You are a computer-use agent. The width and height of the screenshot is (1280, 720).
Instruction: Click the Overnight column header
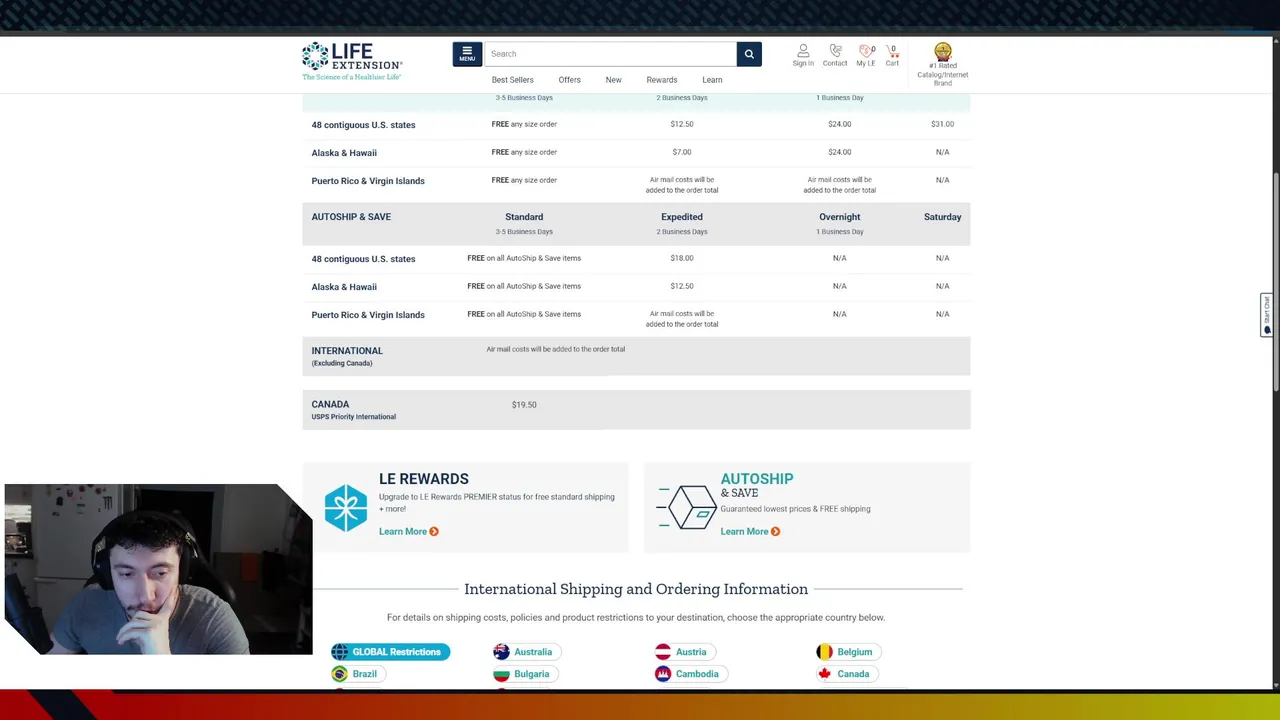pos(839,217)
